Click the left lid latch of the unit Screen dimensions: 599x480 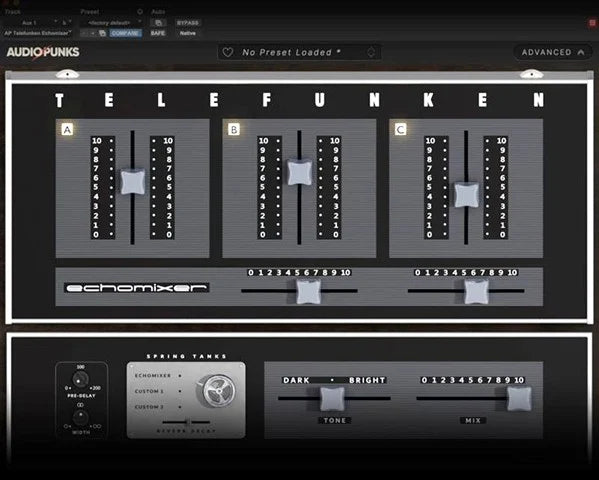67,74
